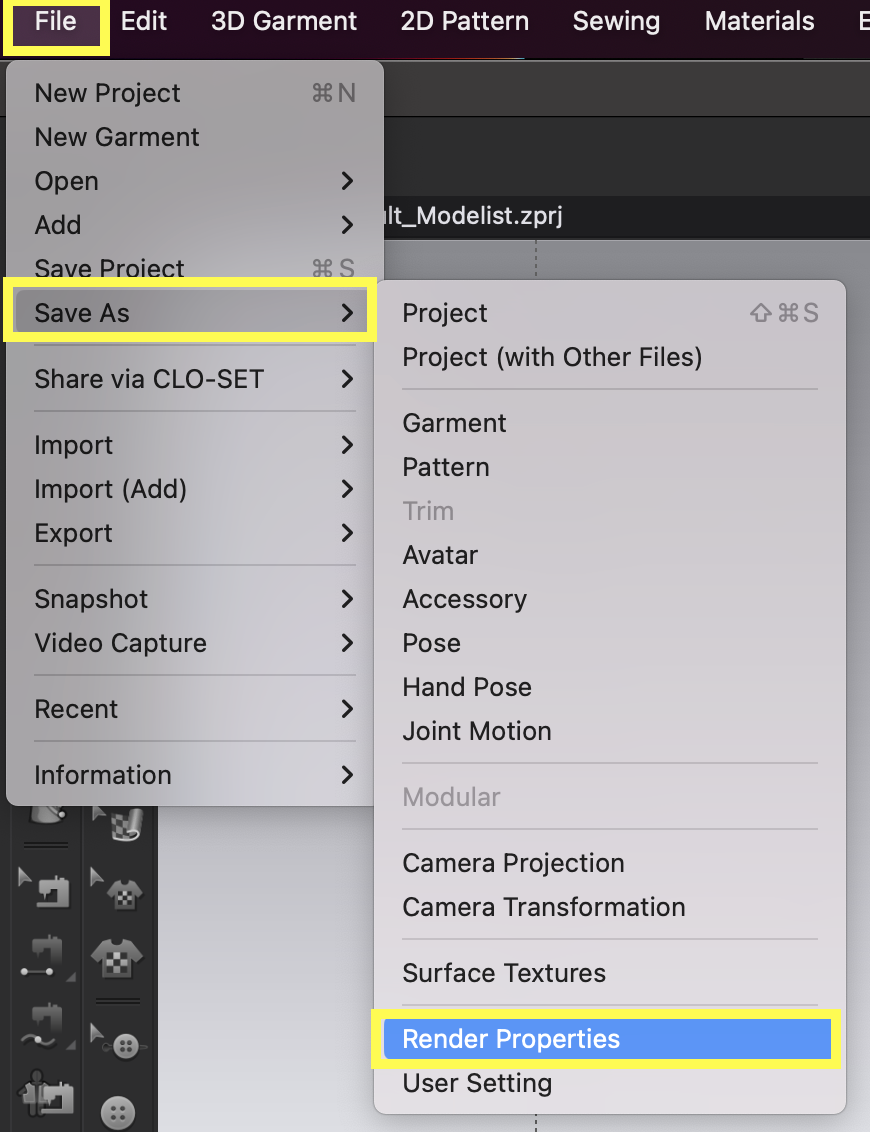Select Surface Textures save option
Screen dimensions: 870x1132
pyautogui.click(x=504, y=972)
